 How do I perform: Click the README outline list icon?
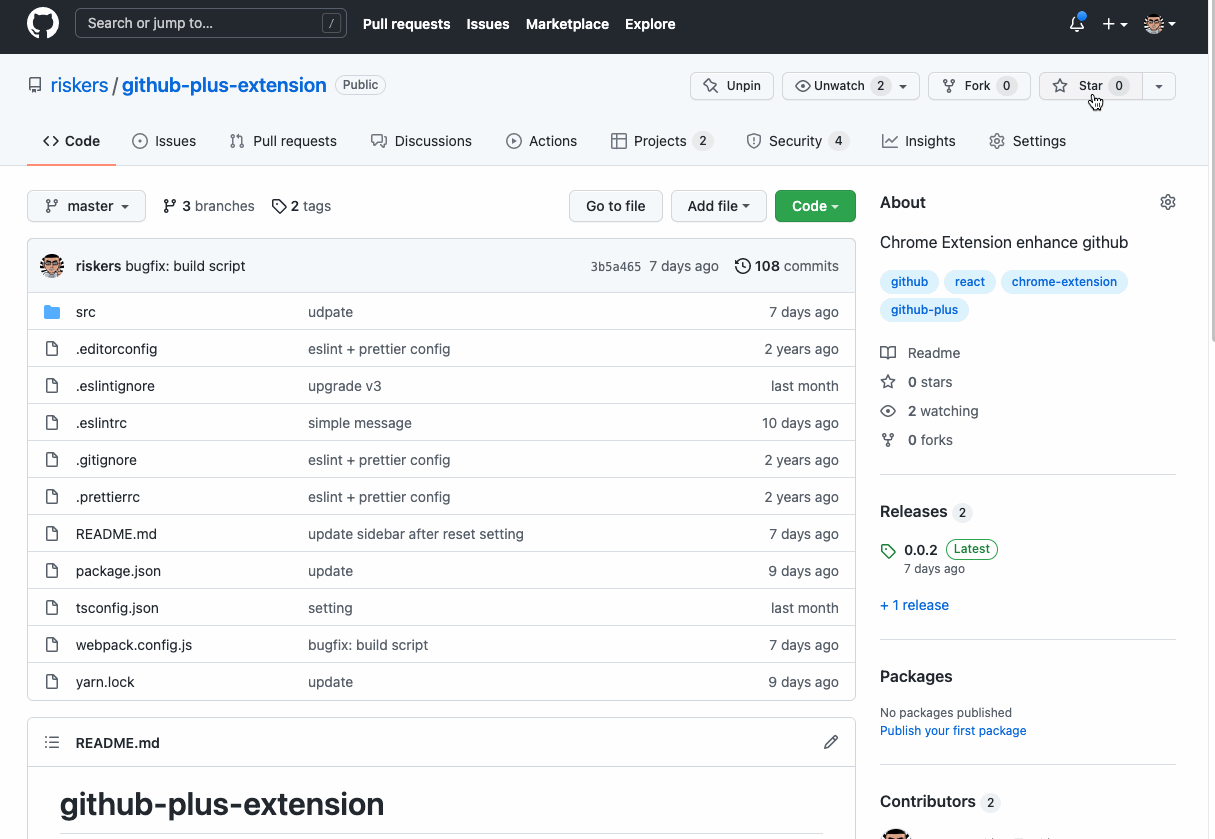52,742
